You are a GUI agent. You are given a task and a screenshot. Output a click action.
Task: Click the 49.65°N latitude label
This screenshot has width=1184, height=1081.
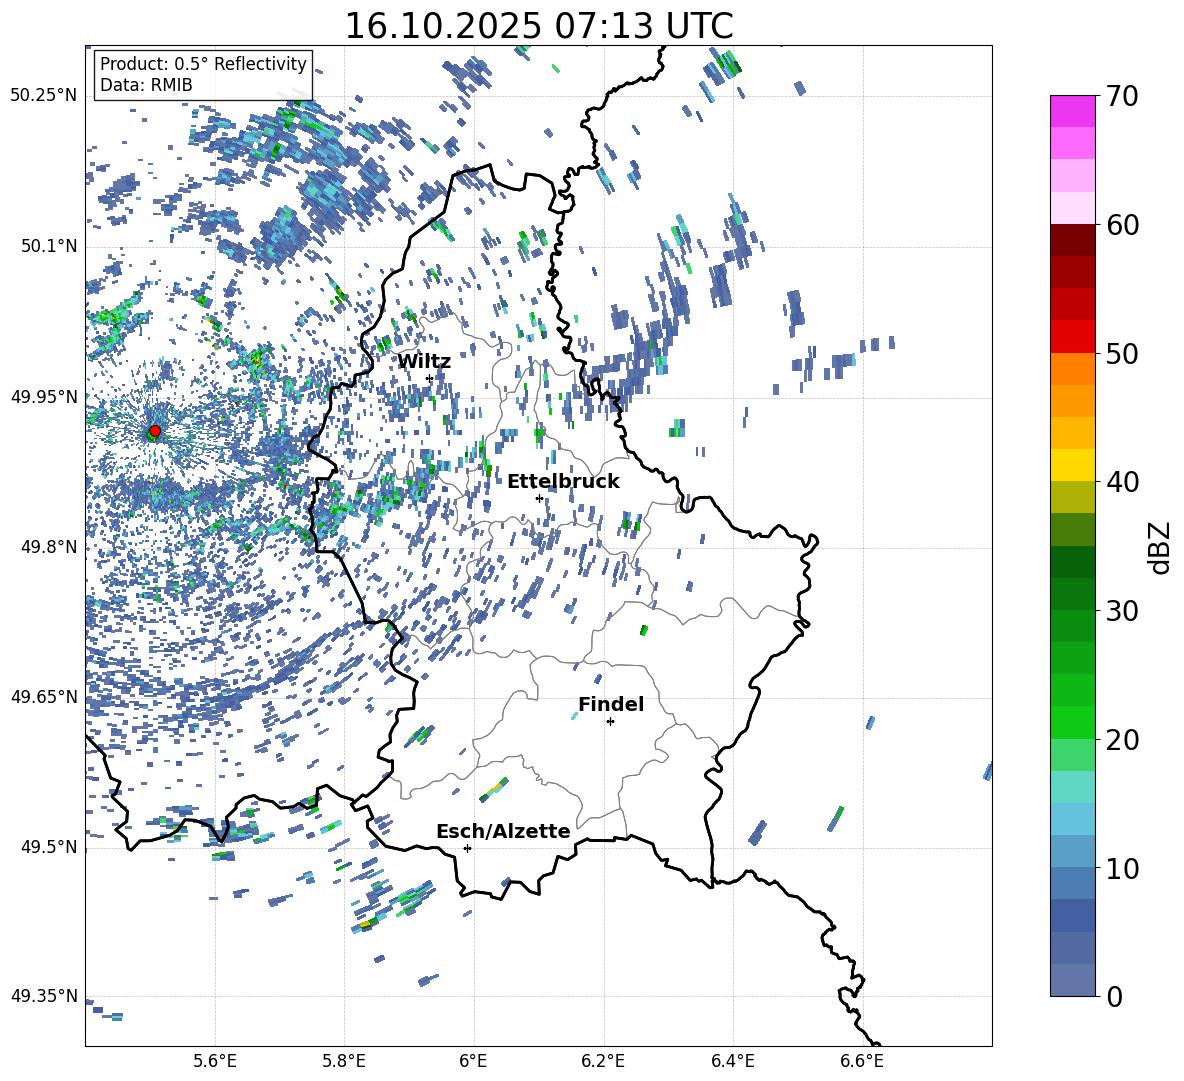point(44,696)
